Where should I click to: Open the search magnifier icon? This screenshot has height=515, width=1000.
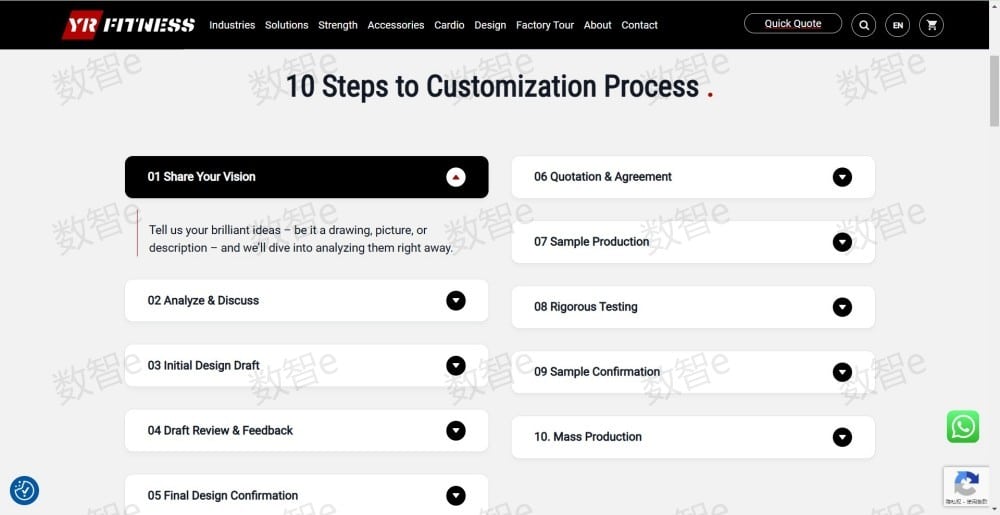coord(864,25)
